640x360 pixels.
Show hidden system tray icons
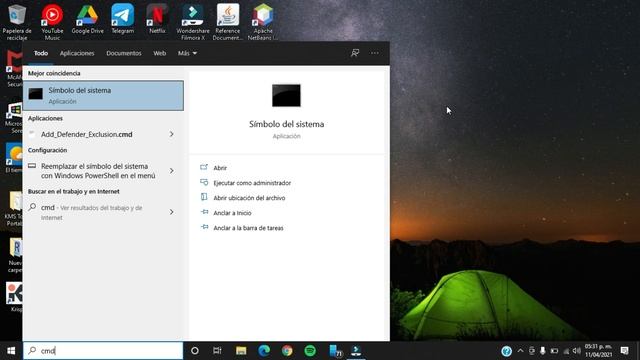click(x=520, y=351)
